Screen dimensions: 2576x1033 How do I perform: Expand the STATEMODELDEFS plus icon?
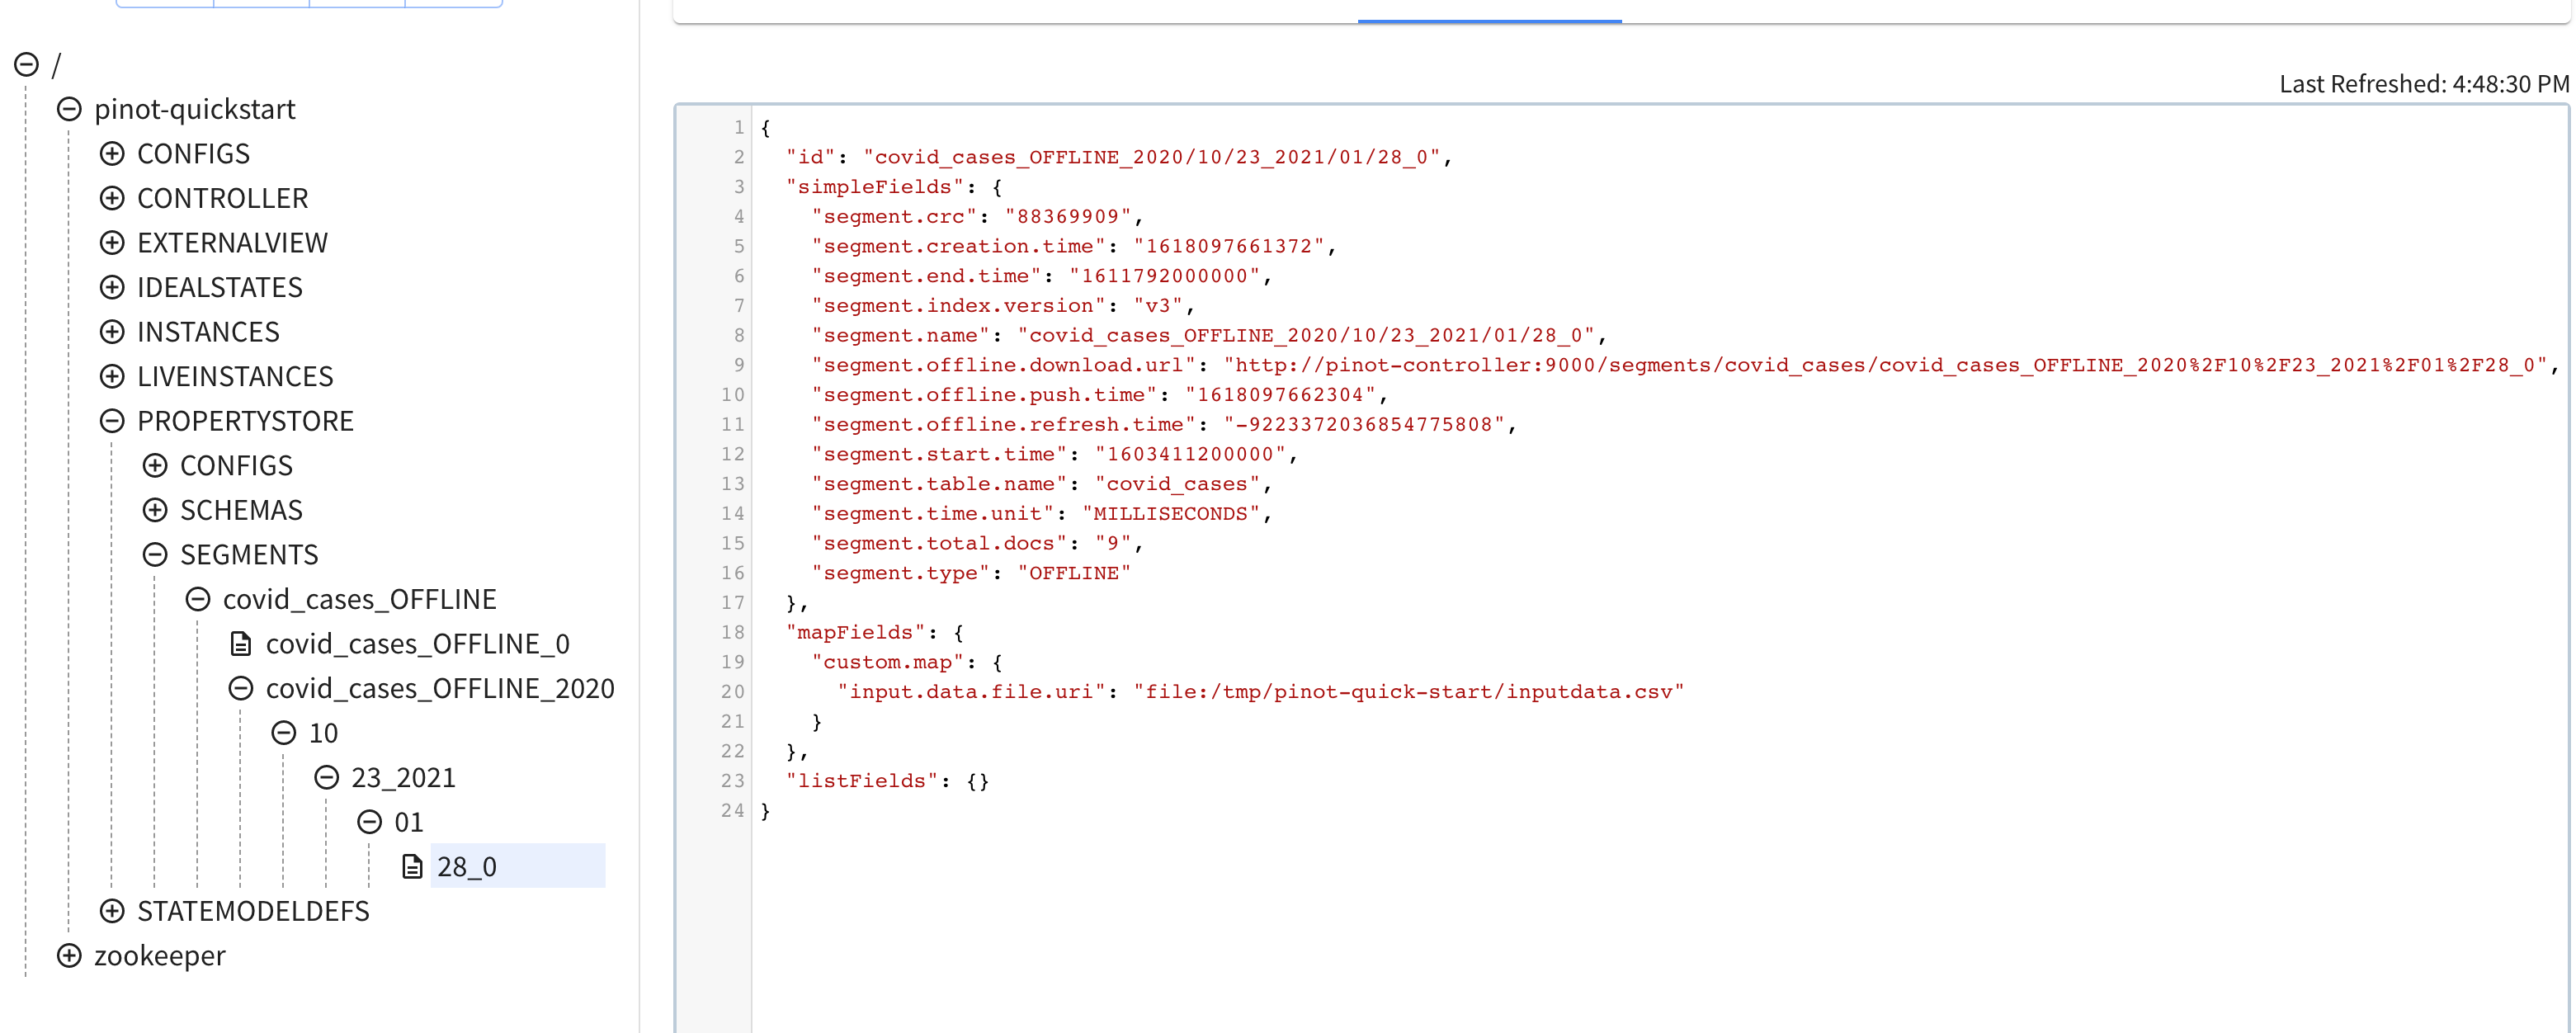(x=112, y=911)
